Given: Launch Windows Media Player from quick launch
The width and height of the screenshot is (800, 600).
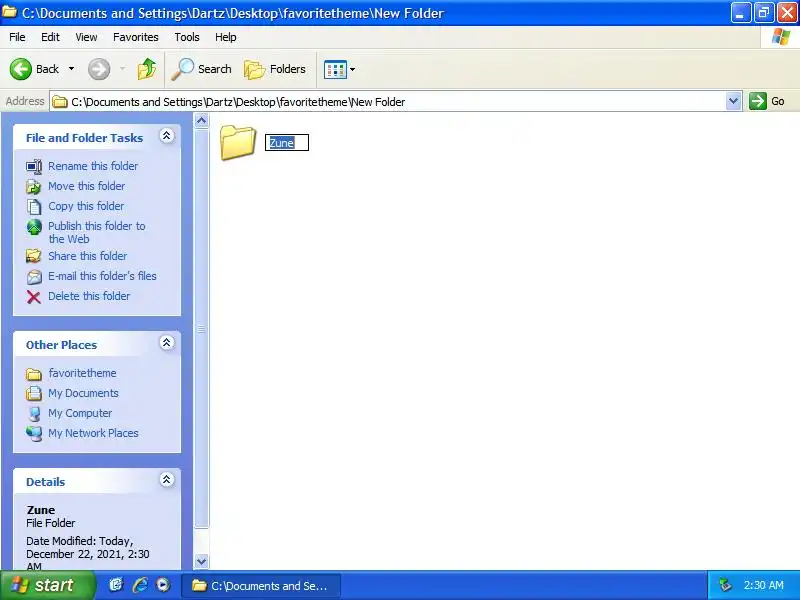Looking at the screenshot, I should click(x=163, y=585).
